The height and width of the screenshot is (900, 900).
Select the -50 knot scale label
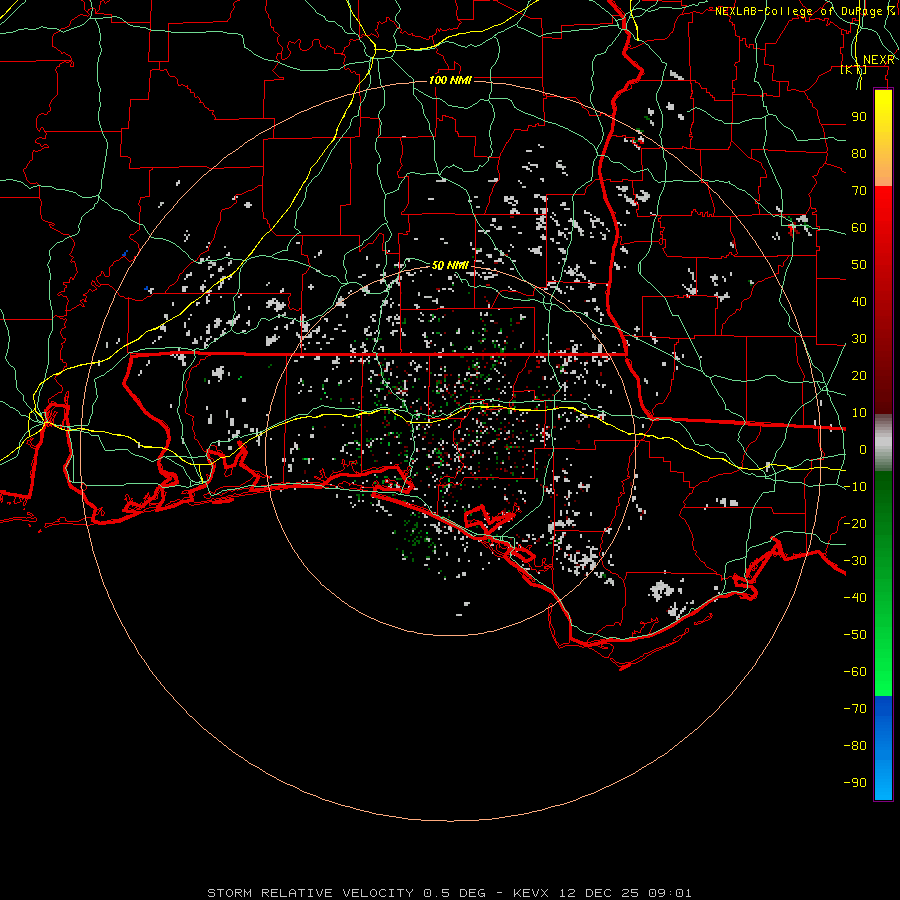click(855, 634)
